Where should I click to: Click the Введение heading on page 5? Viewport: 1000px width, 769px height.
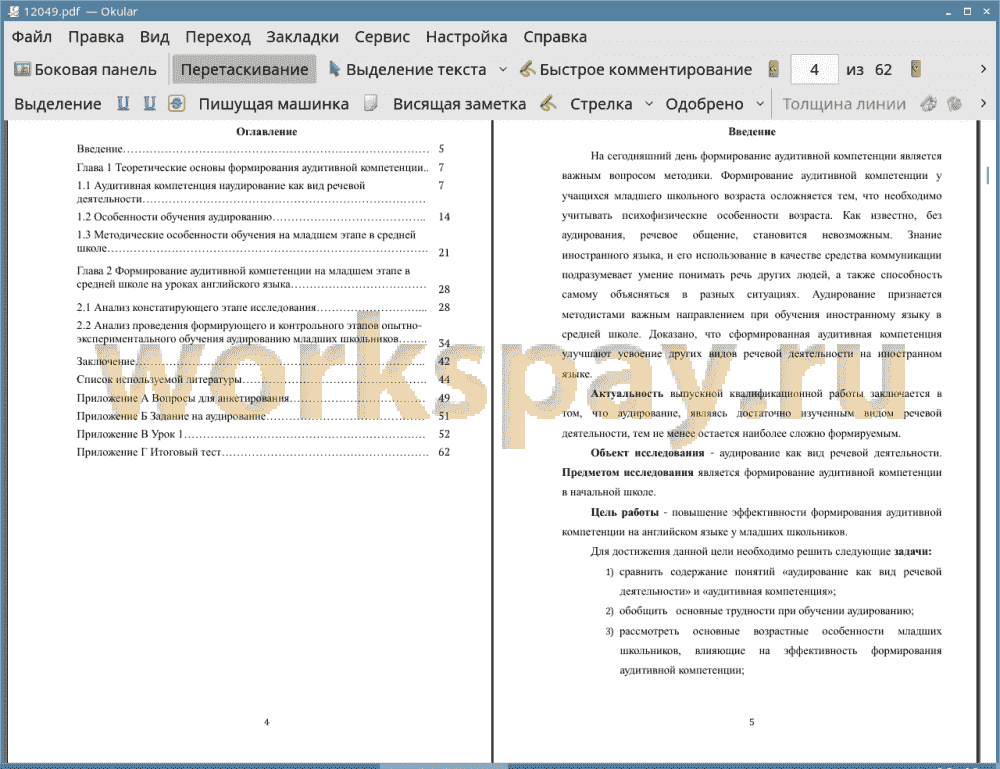click(752, 132)
